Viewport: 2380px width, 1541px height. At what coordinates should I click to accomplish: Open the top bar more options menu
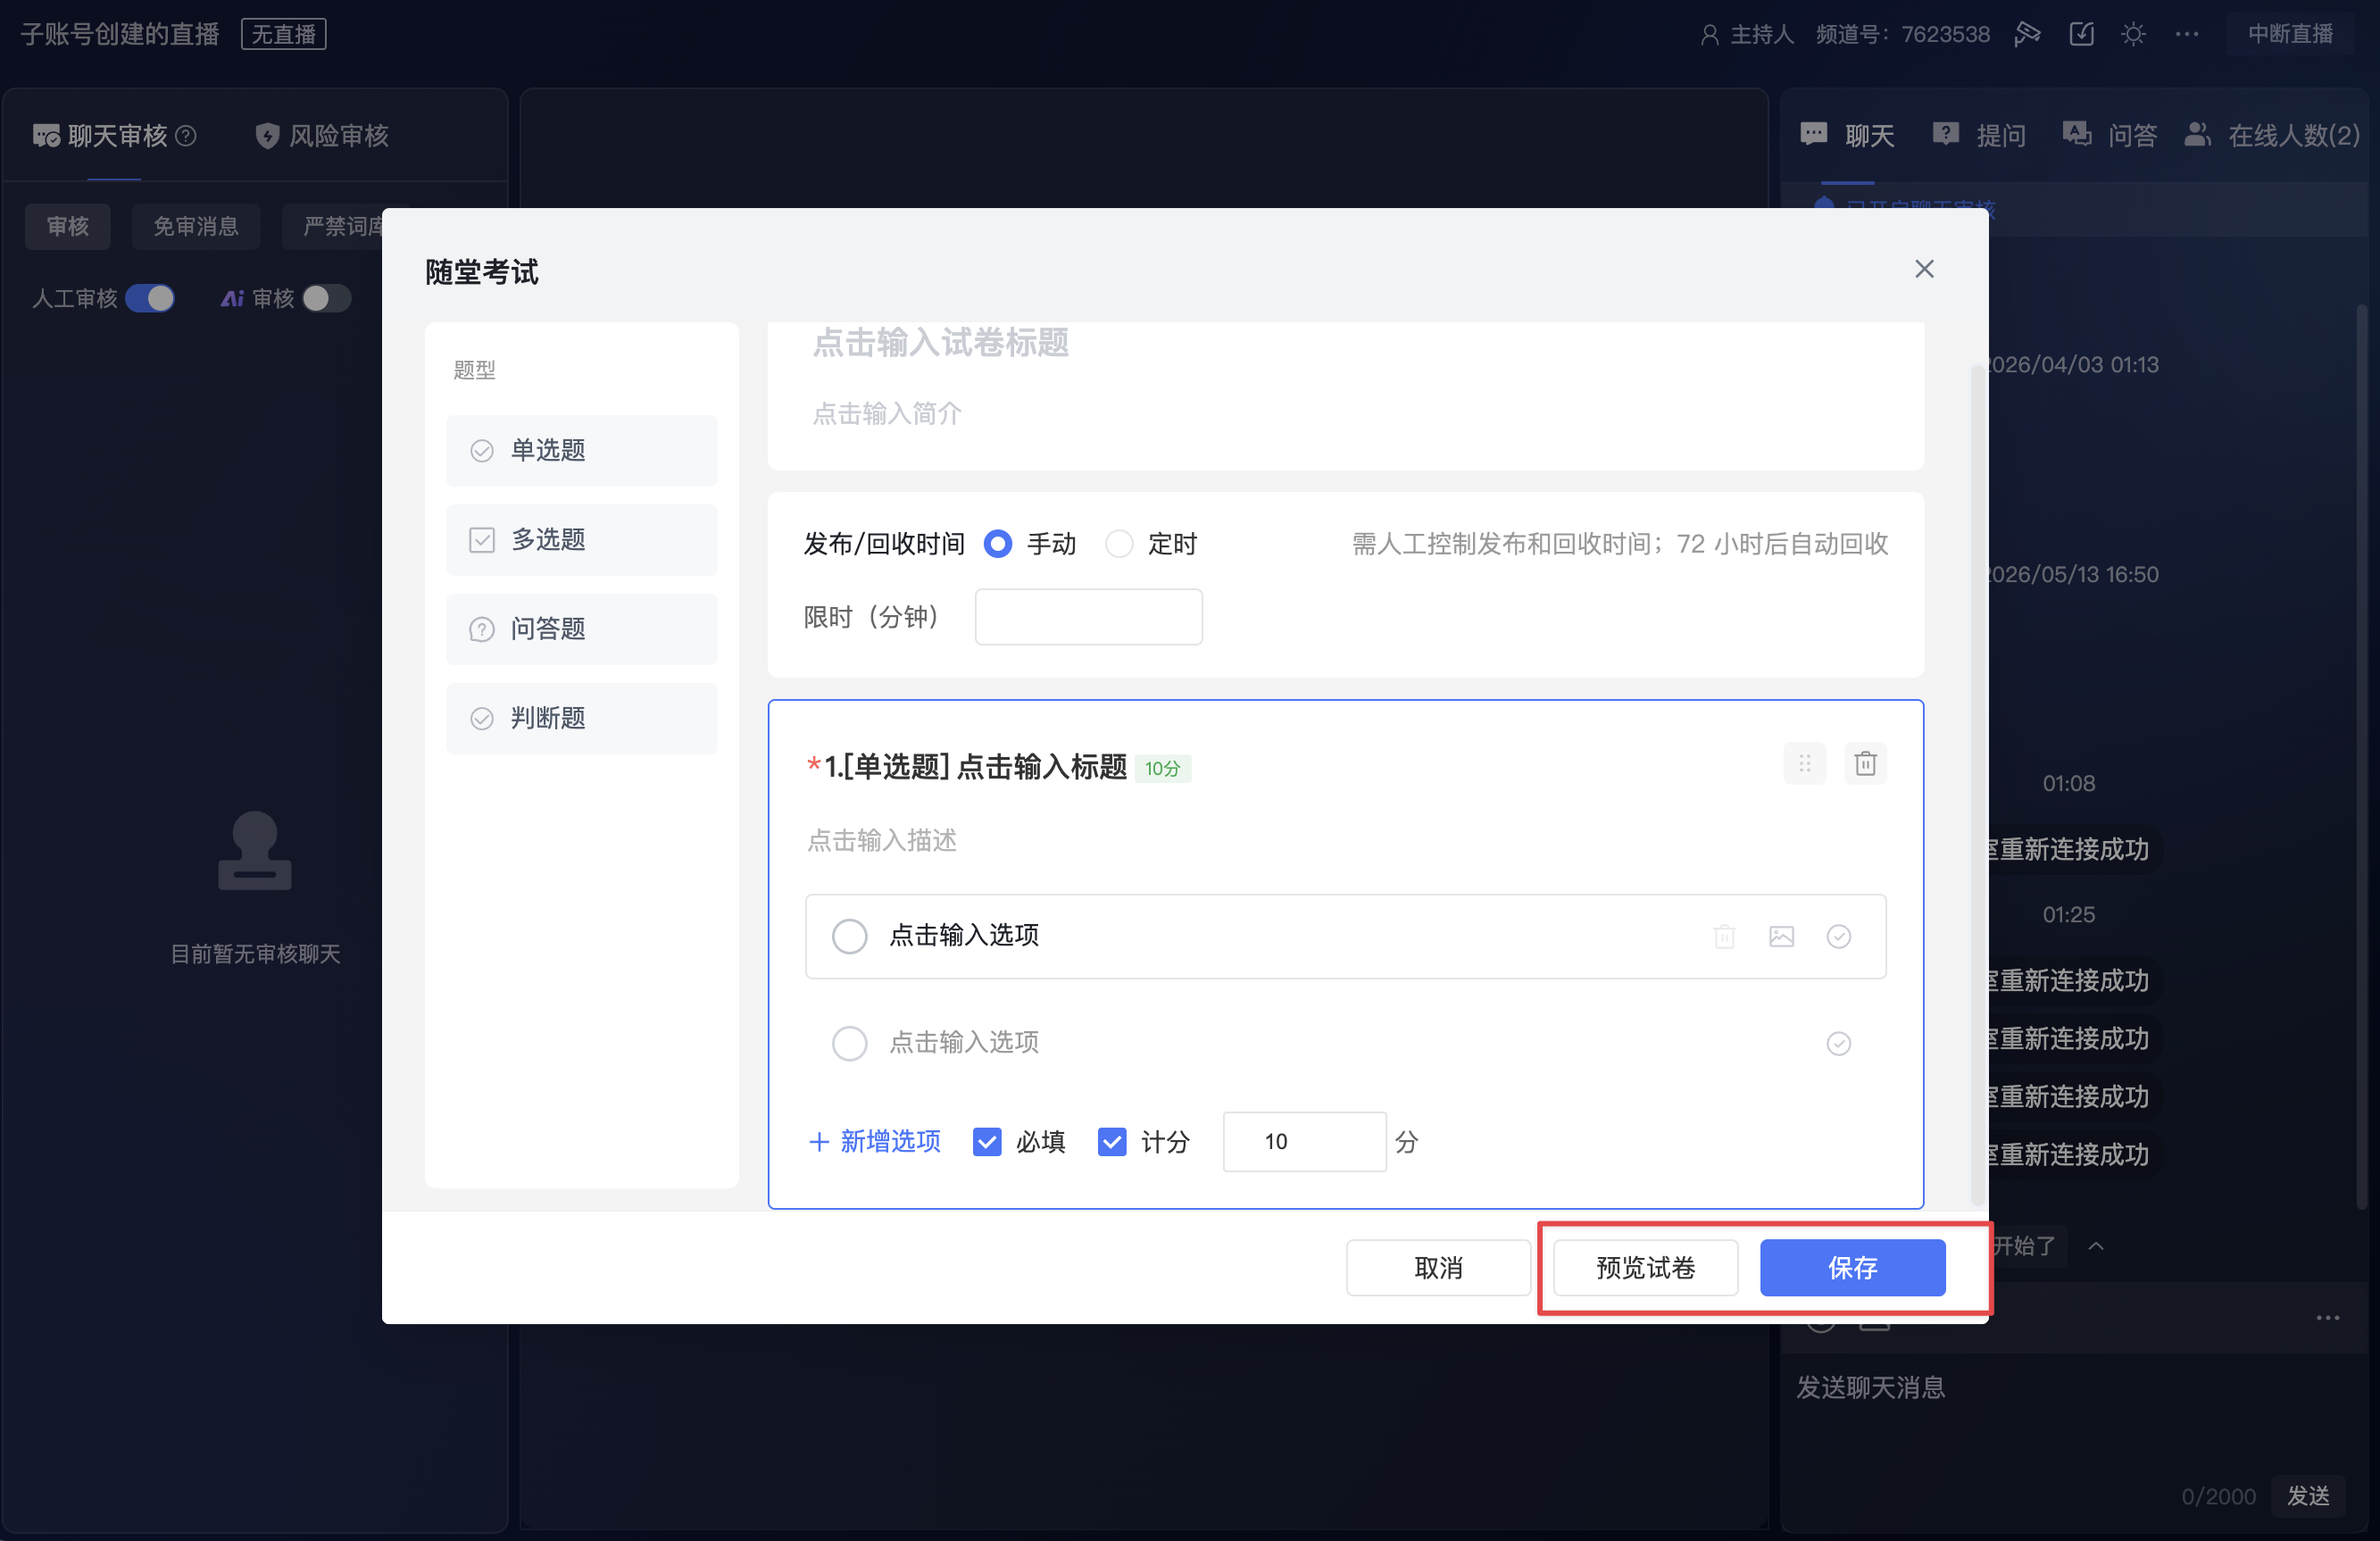click(x=2186, y=34)
